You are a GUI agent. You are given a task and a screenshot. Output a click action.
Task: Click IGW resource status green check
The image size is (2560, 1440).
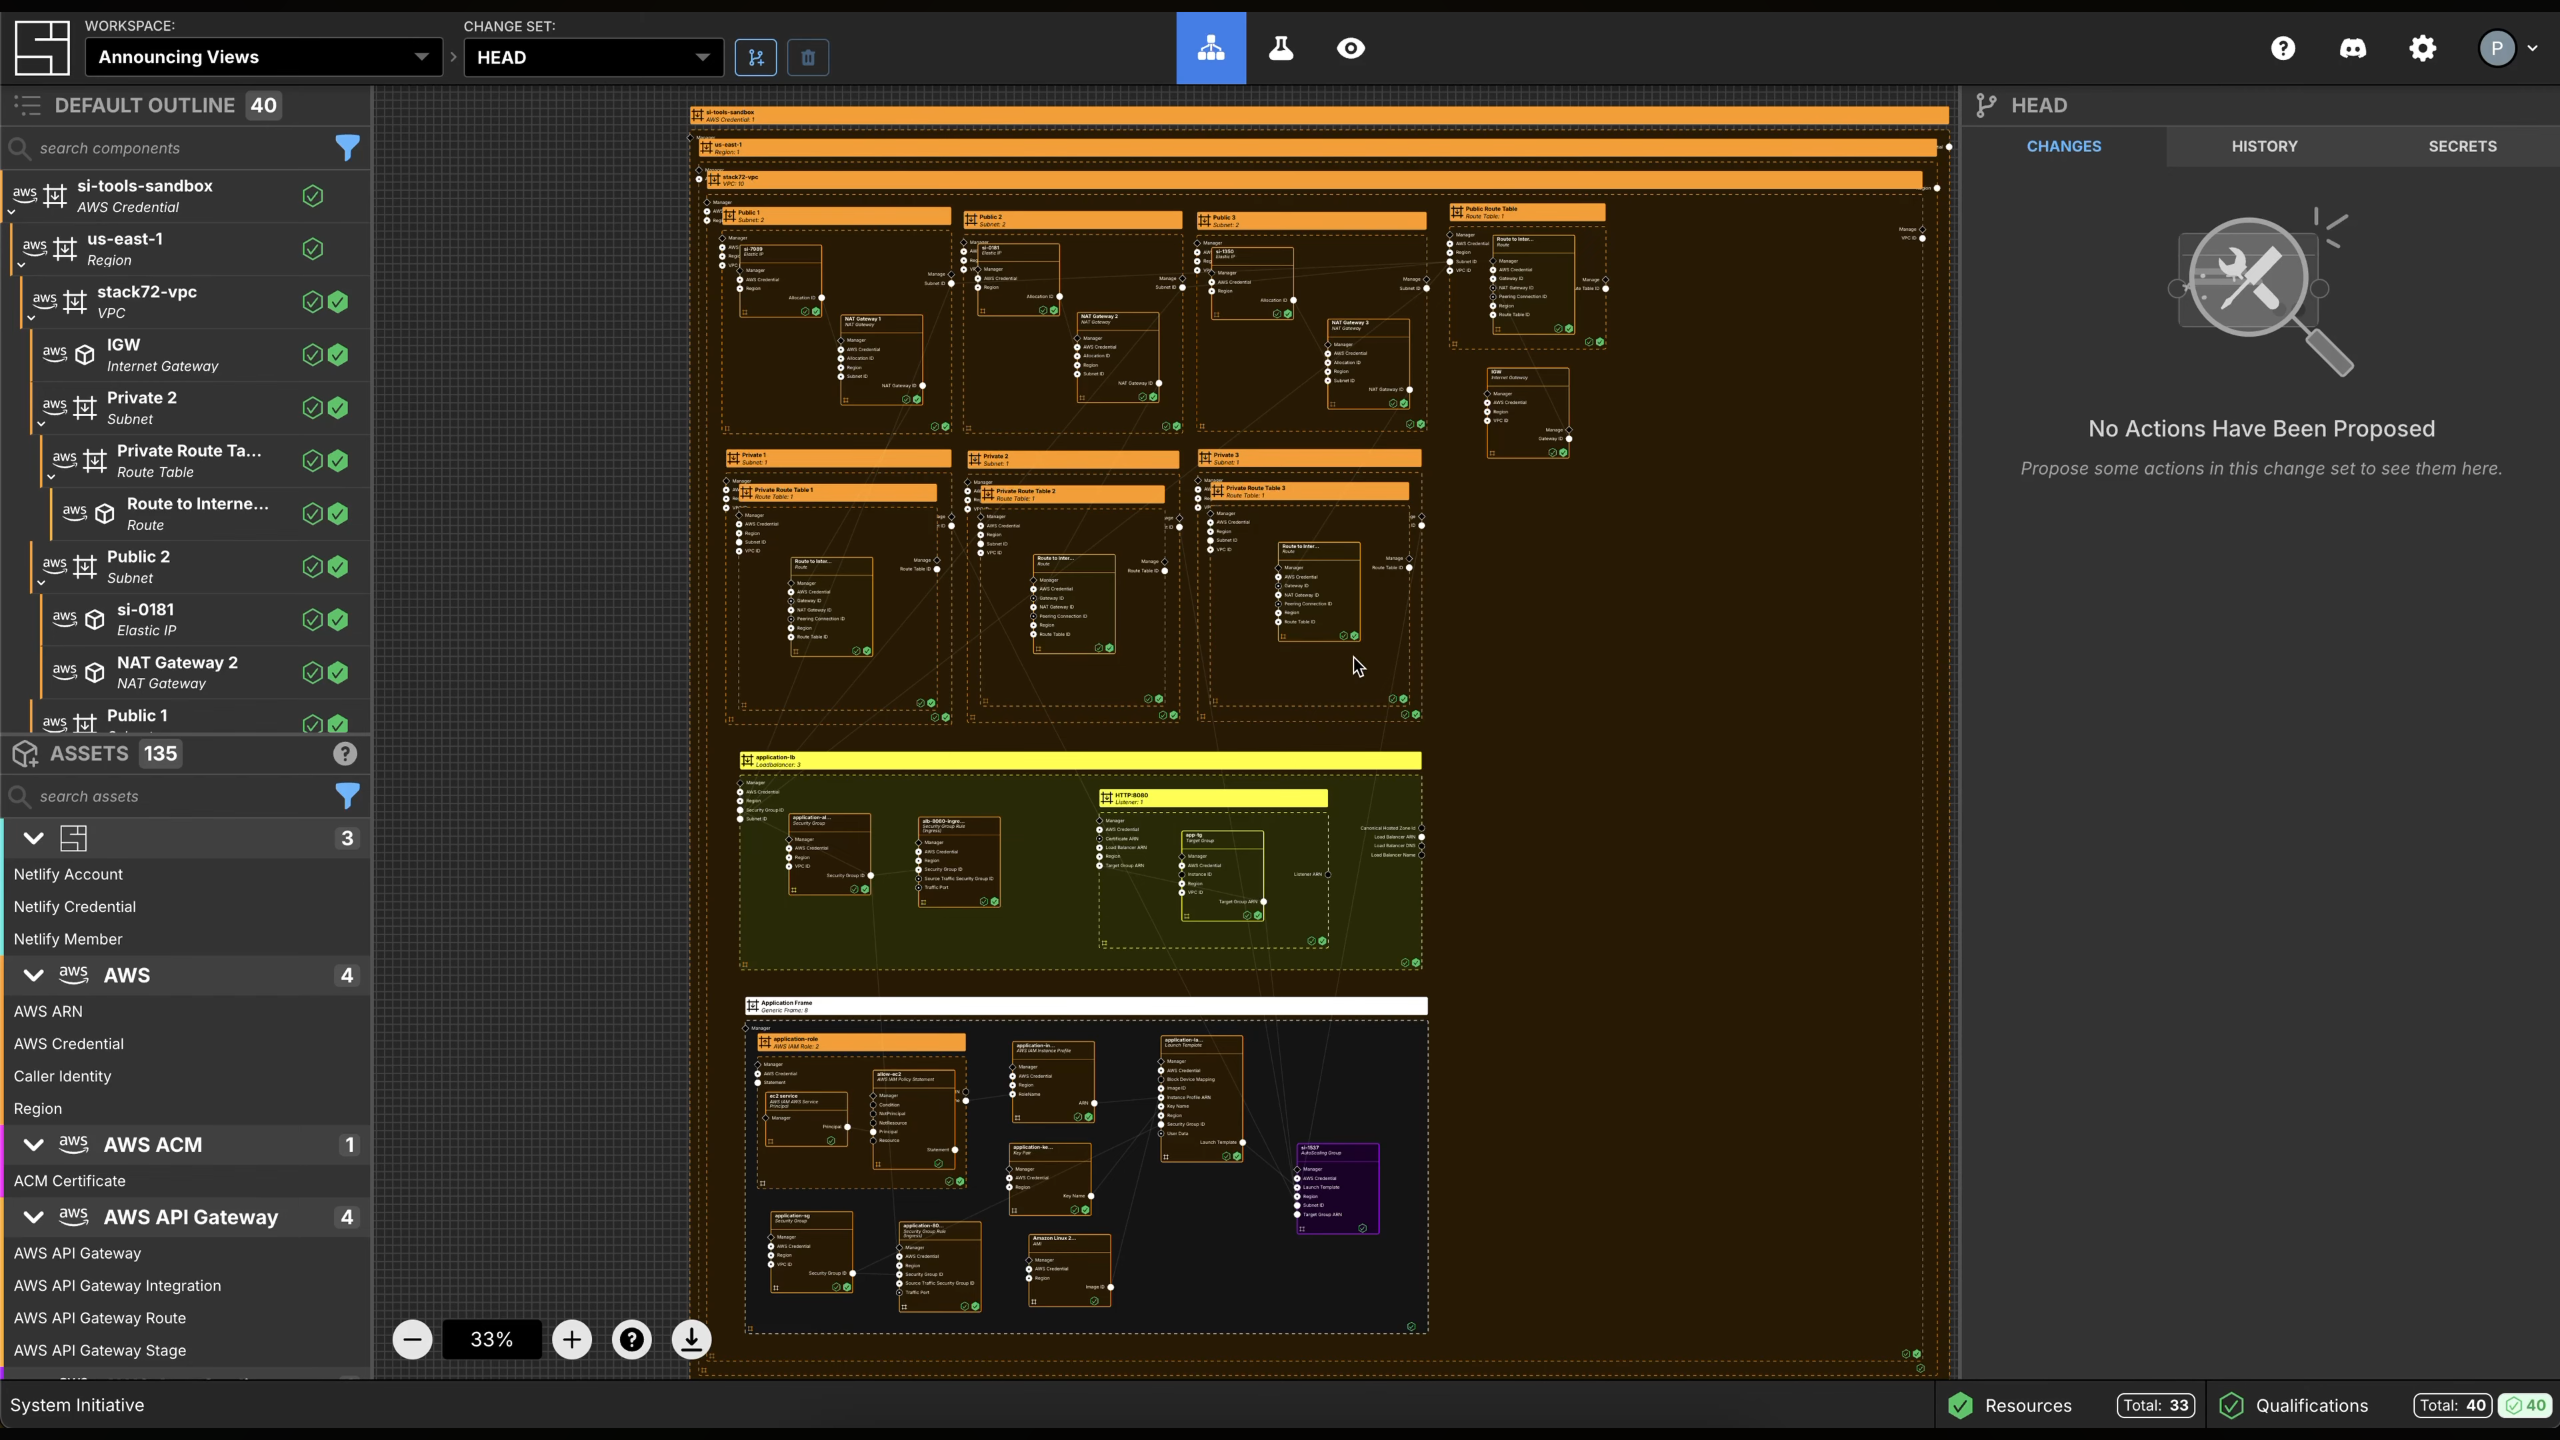click(x=338, y=354)
